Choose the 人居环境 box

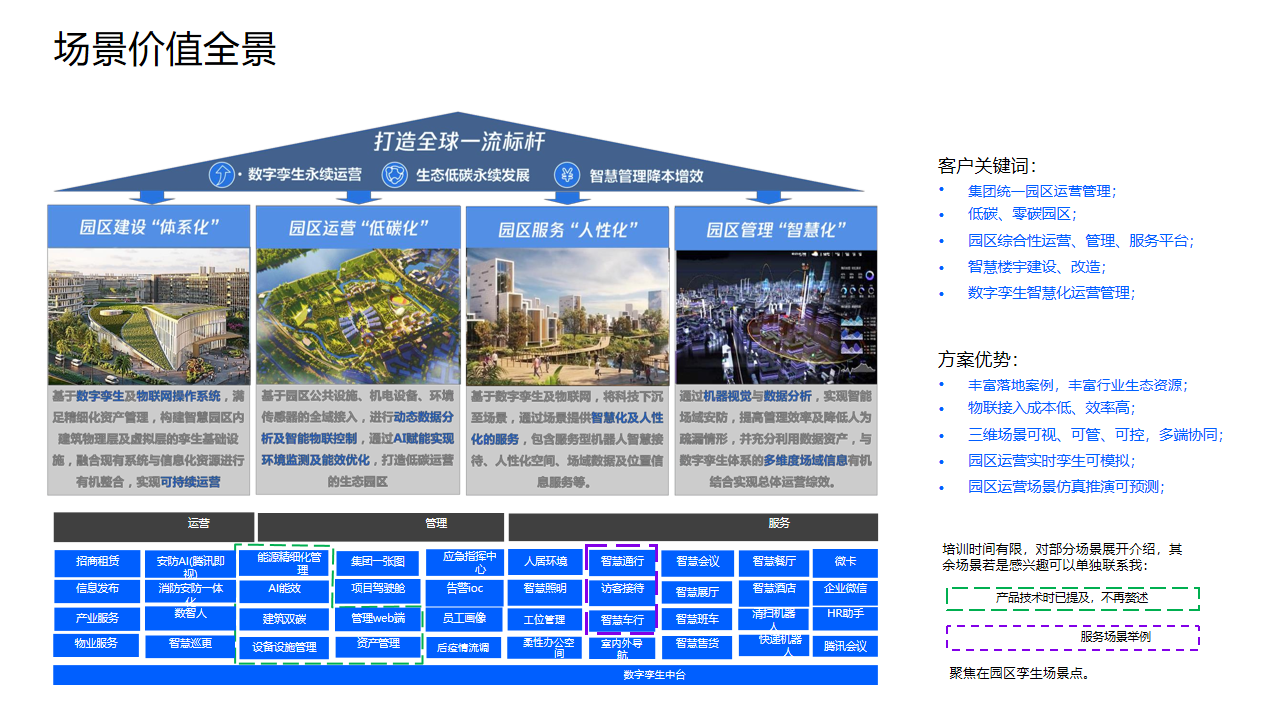(x=545, y=562)
